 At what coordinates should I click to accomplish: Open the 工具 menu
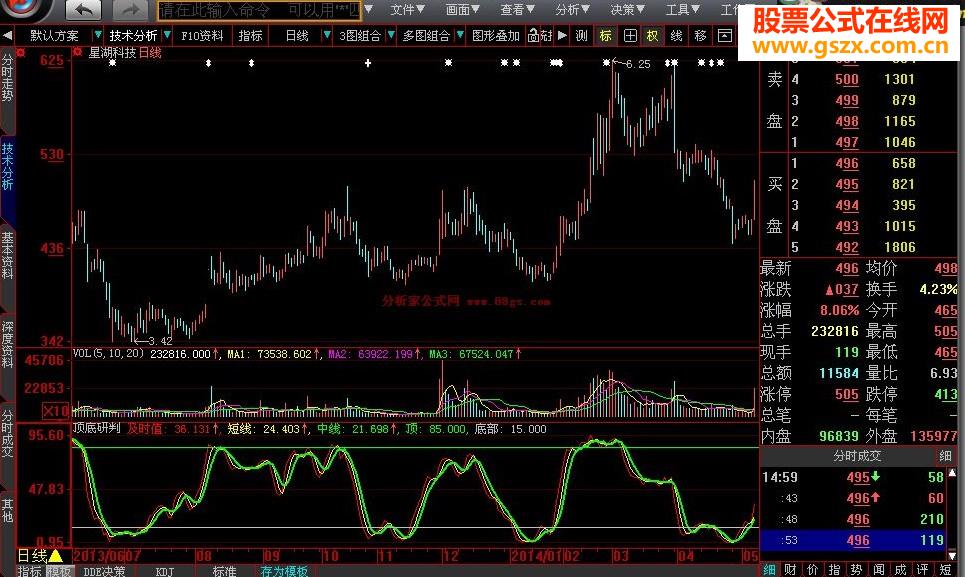[683, 10]
